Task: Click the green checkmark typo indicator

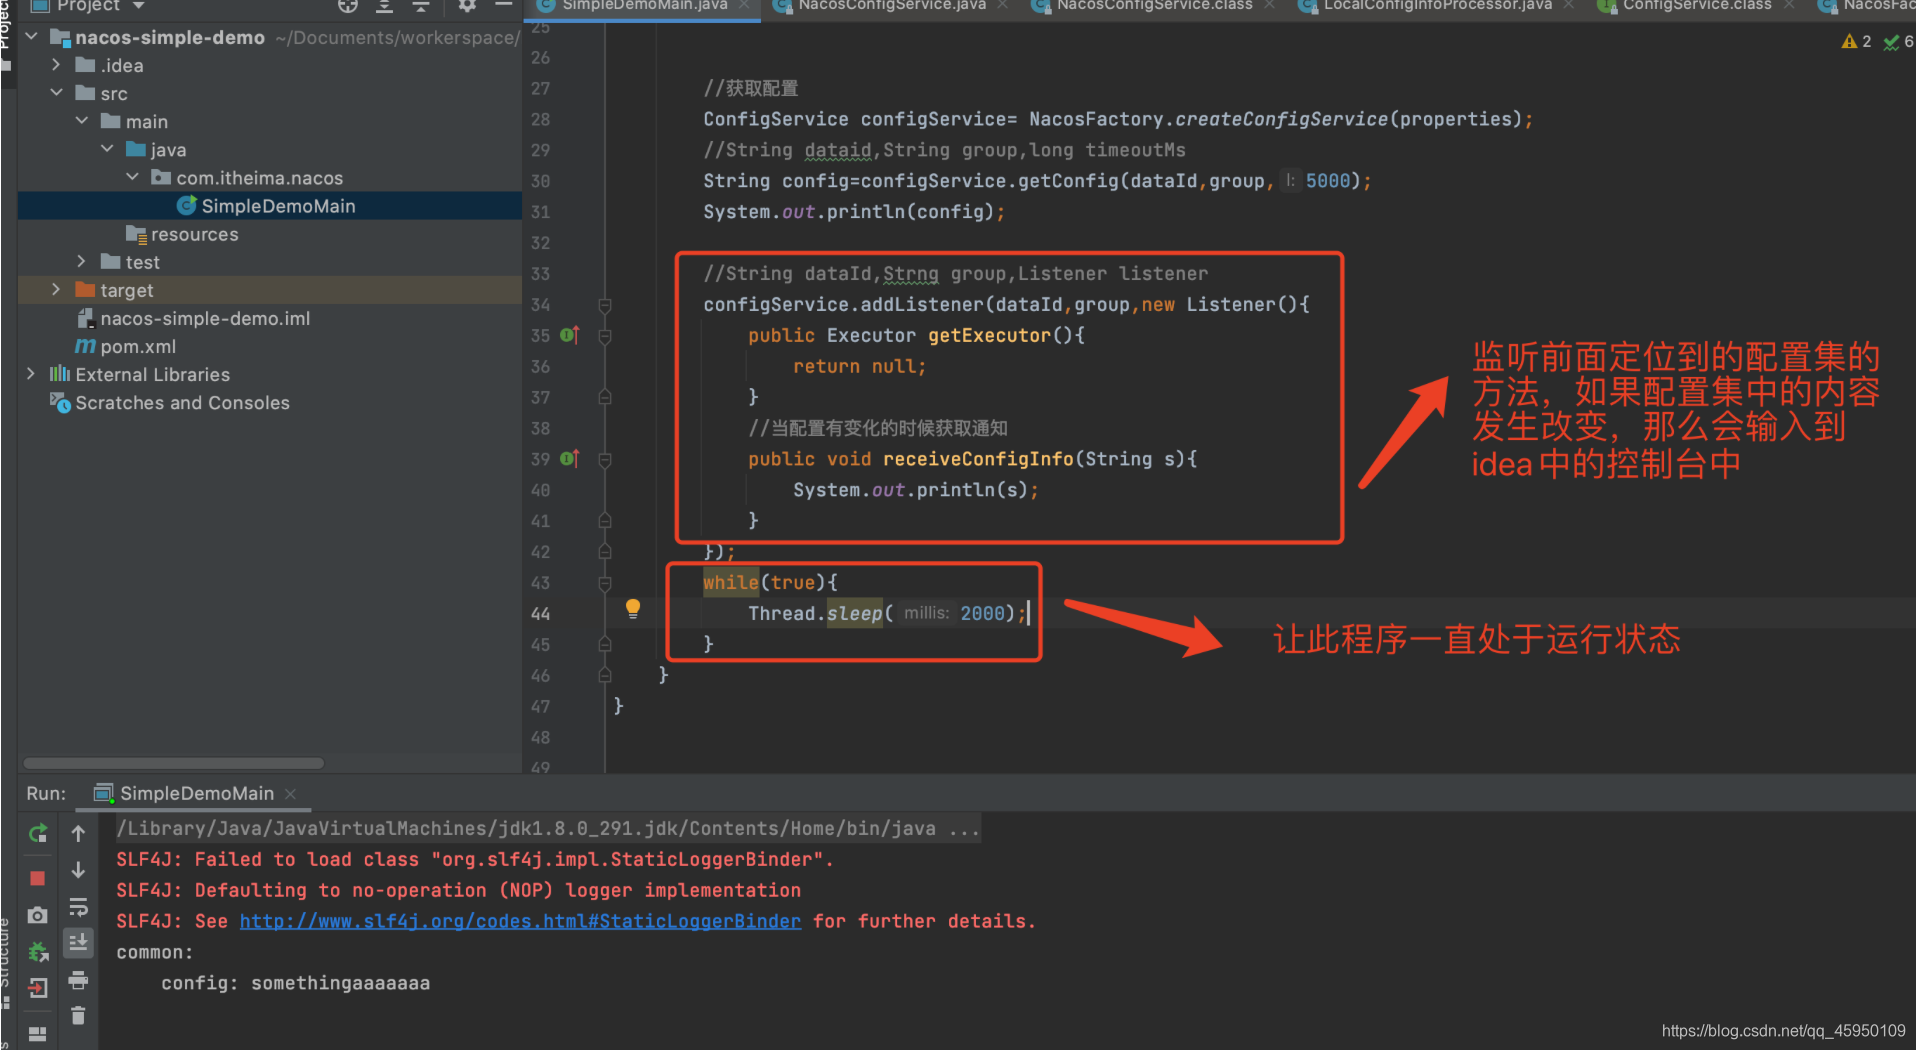Action: (1898, 41)
